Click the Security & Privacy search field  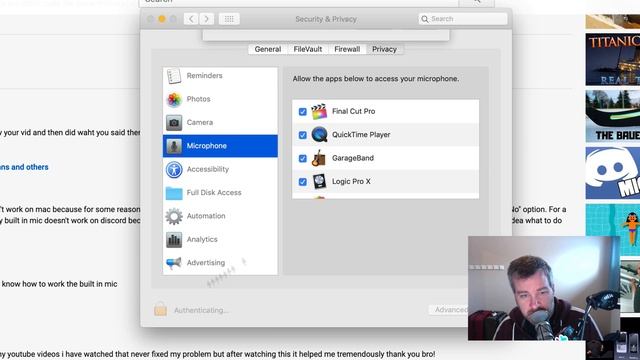(x=463, y=19)
